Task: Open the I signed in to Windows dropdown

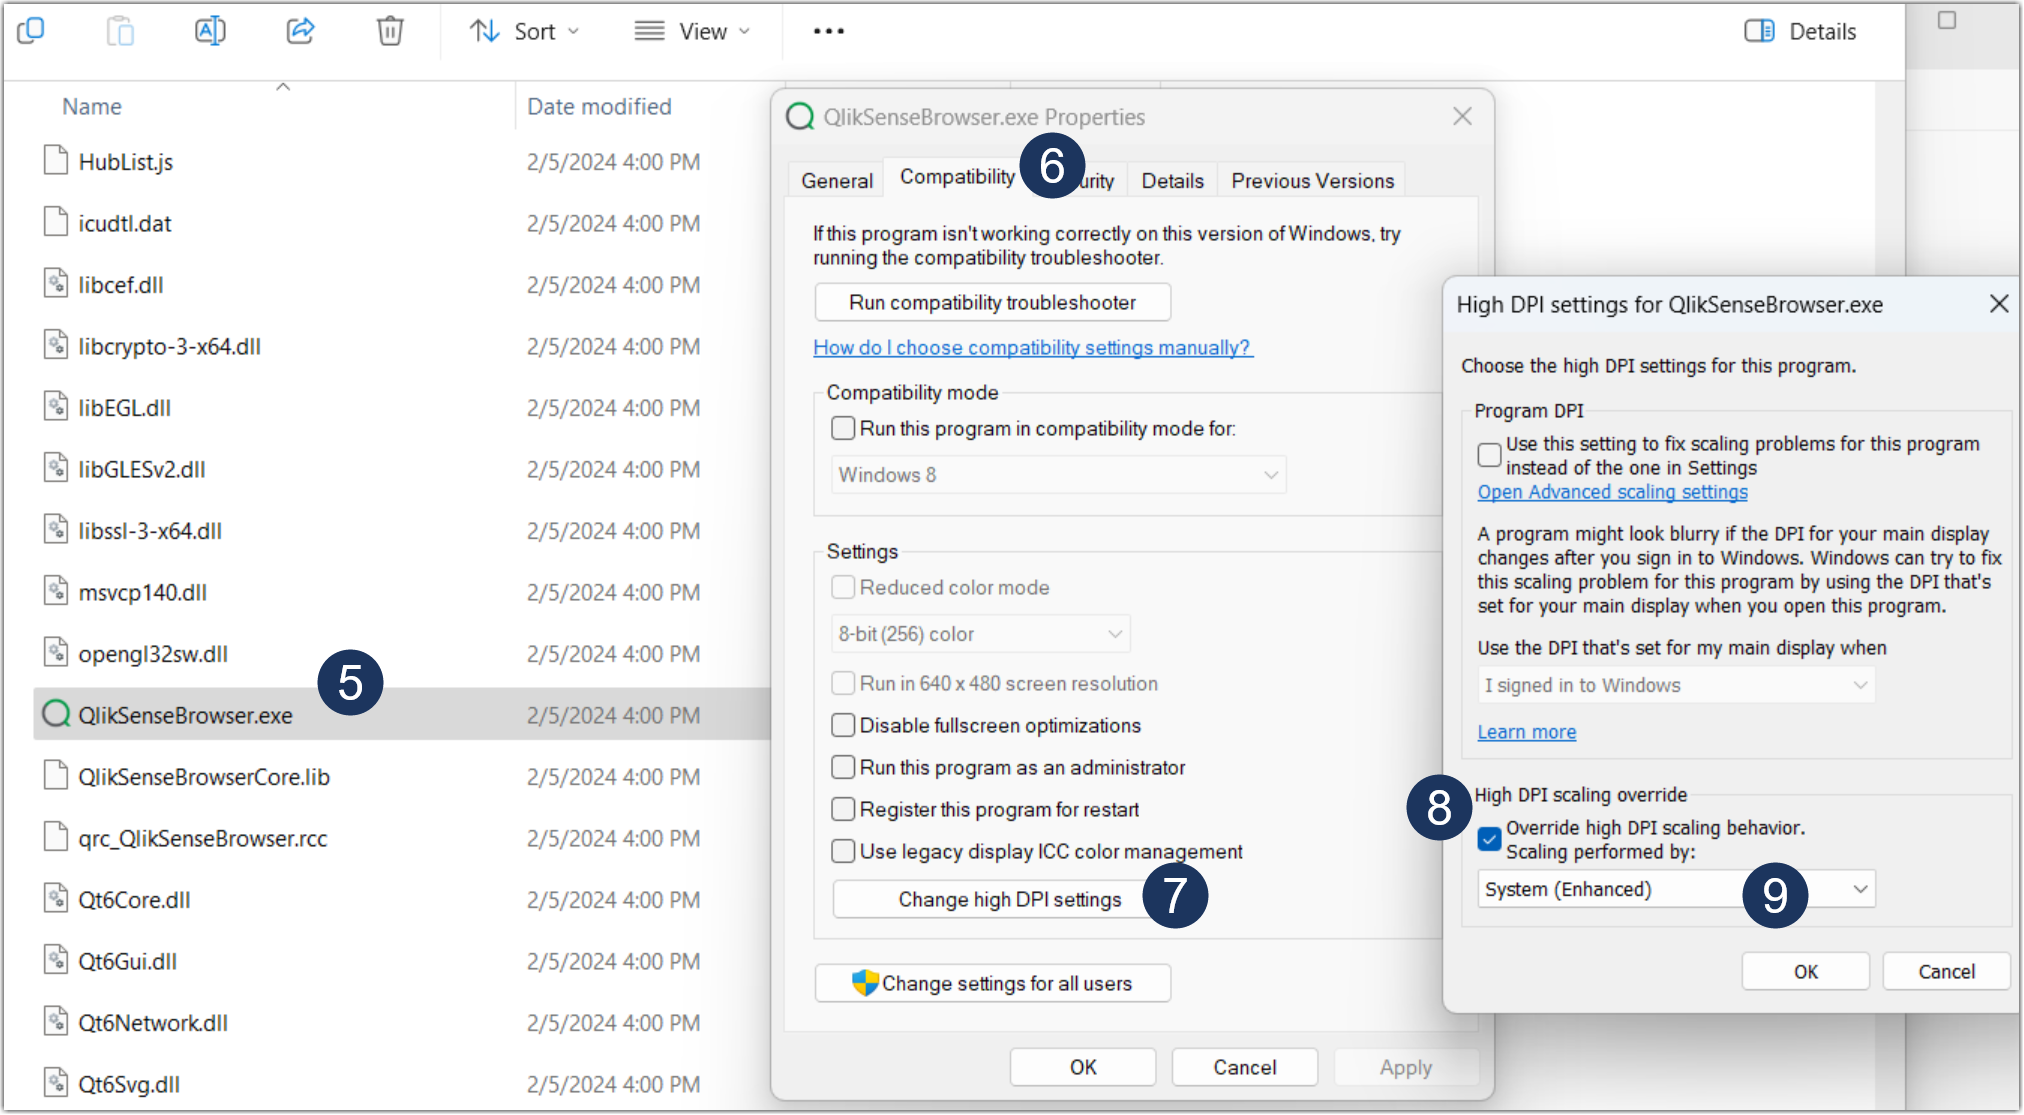Action: click(x=1676, y=685)
